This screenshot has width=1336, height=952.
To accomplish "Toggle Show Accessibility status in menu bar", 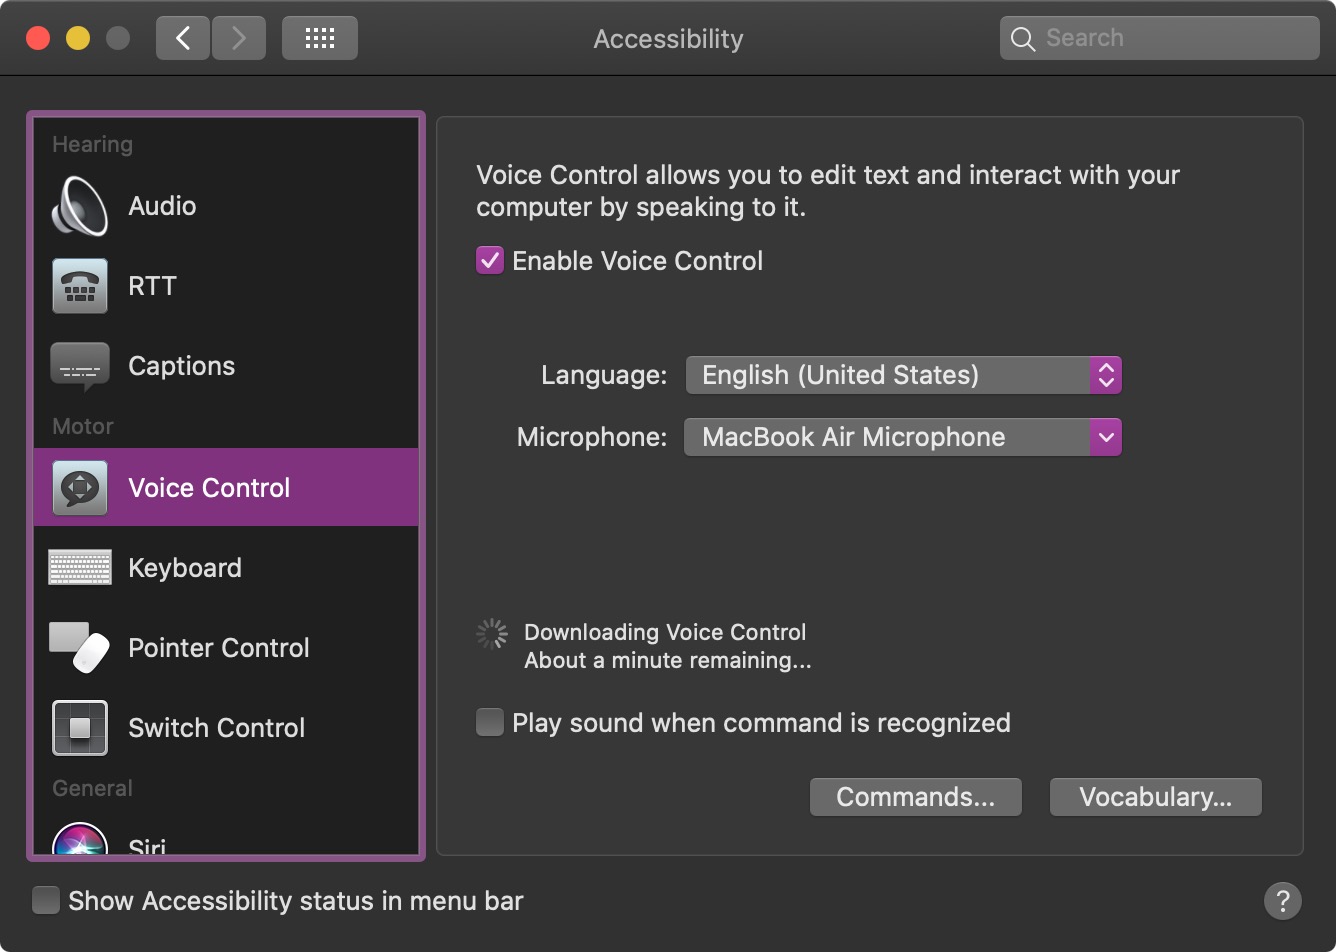I will 46,900.
